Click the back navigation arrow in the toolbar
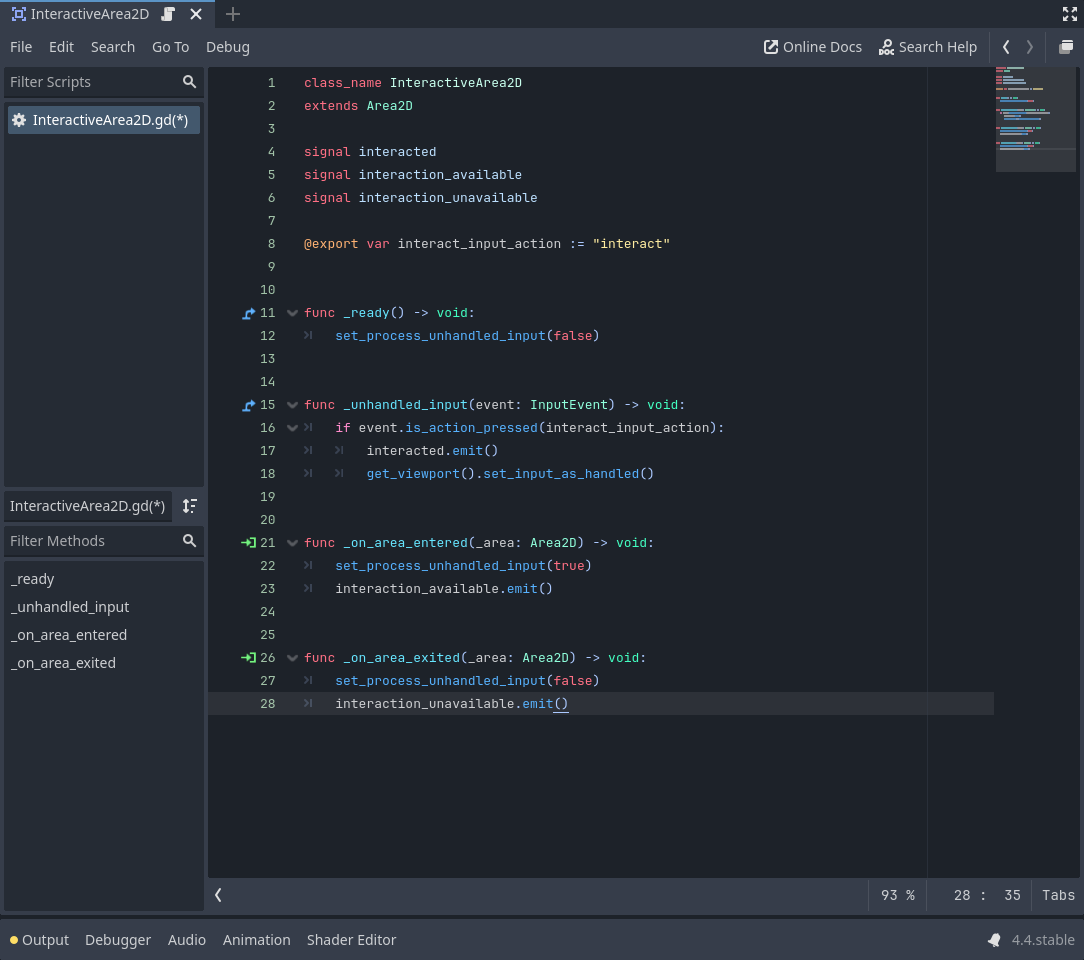1084x960 pixels. 1006,47
